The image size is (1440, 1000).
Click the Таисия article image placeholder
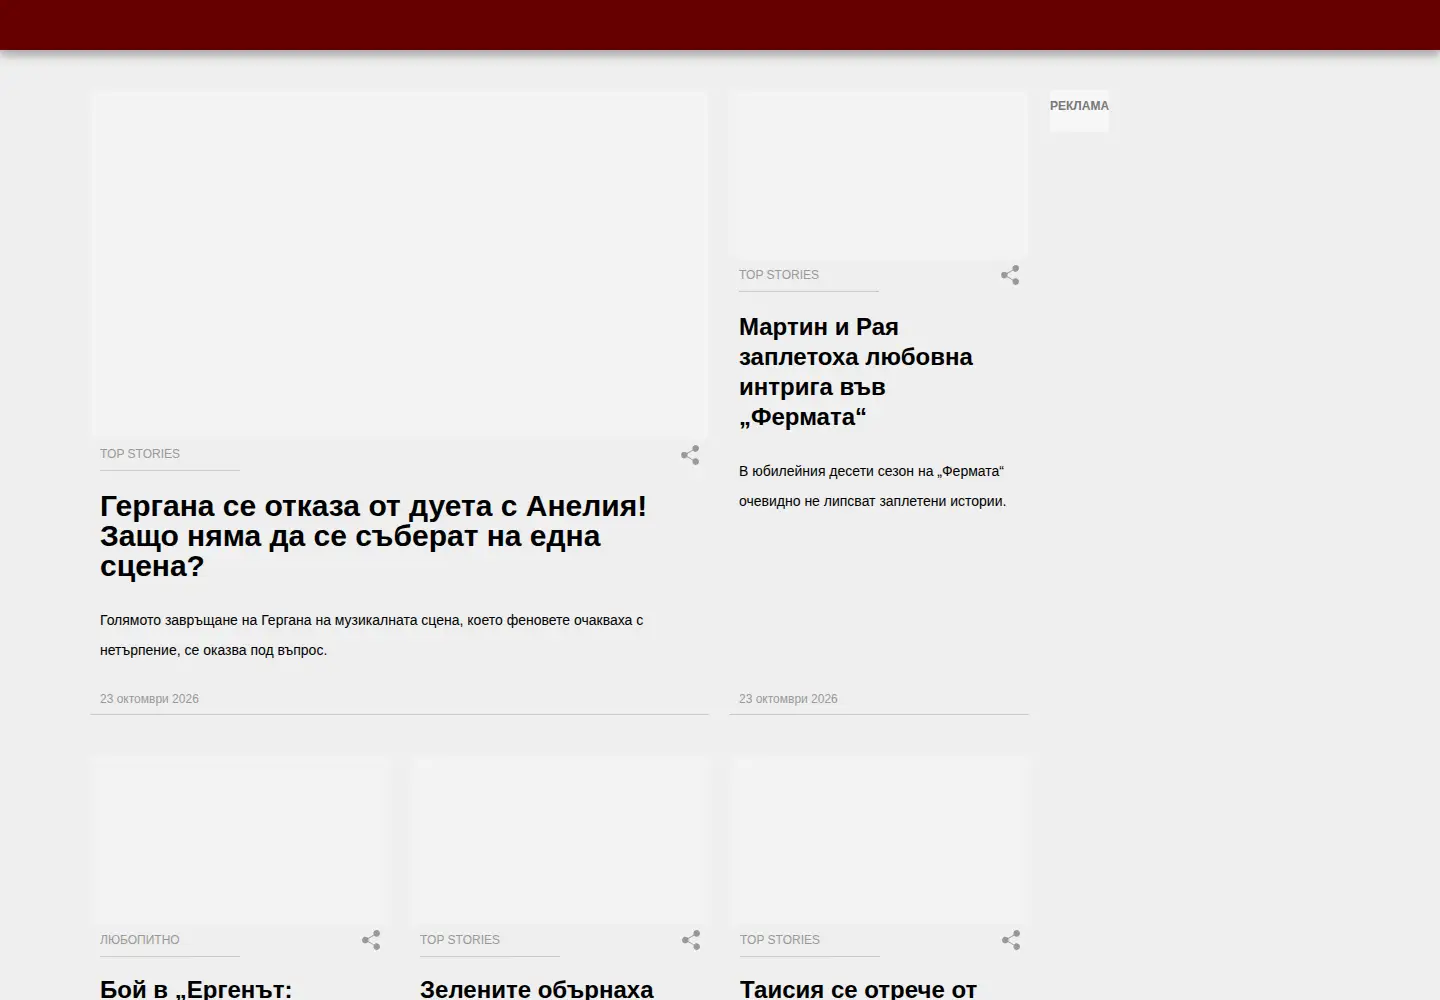point(880,841)
